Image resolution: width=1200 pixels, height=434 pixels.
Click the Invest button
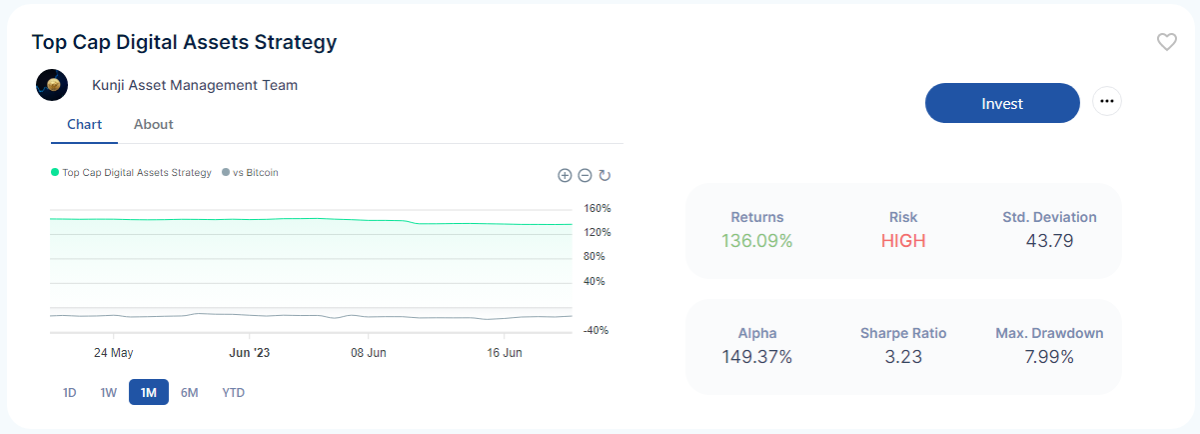[x=1002, y=103]
